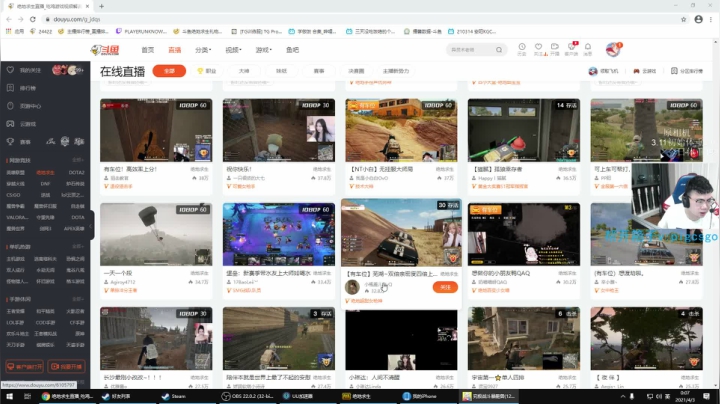The image size is (720, 404).
Task: Open the stream thumbnail titled 有车位！高效率上分！
Action: [156, 130]
